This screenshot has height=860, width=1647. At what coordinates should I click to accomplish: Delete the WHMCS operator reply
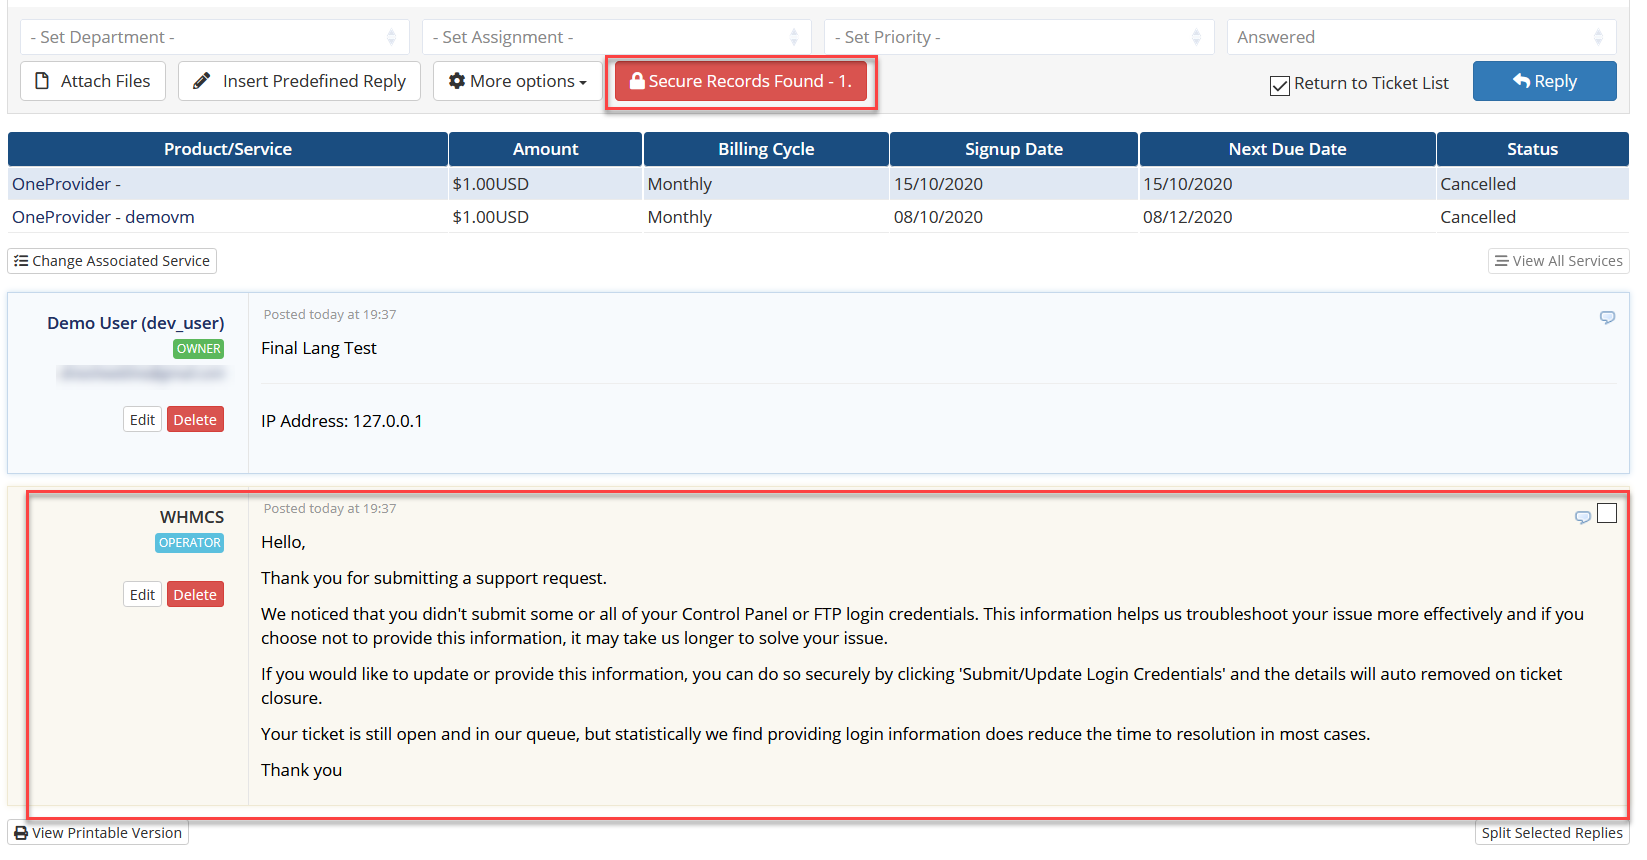click(195, 595)
